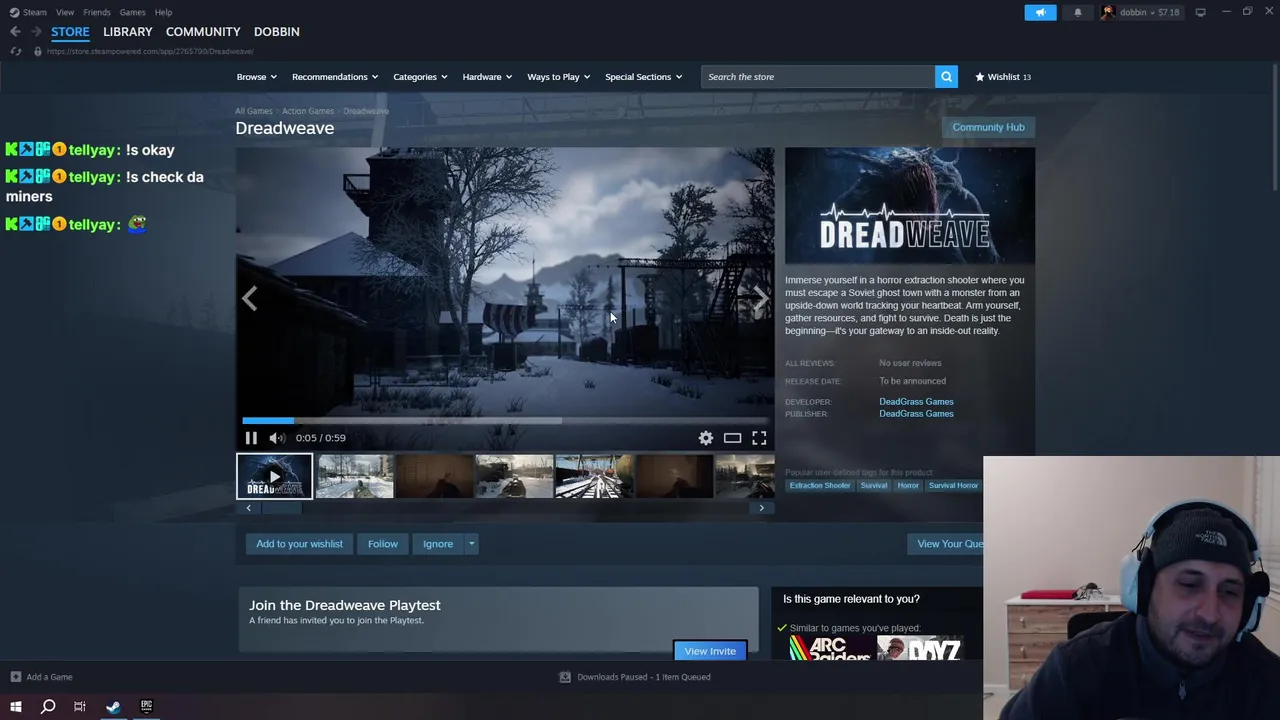This screenshot has height=720, width=1280.
Task: Click the Community Hub button
Action: point(988,127)
